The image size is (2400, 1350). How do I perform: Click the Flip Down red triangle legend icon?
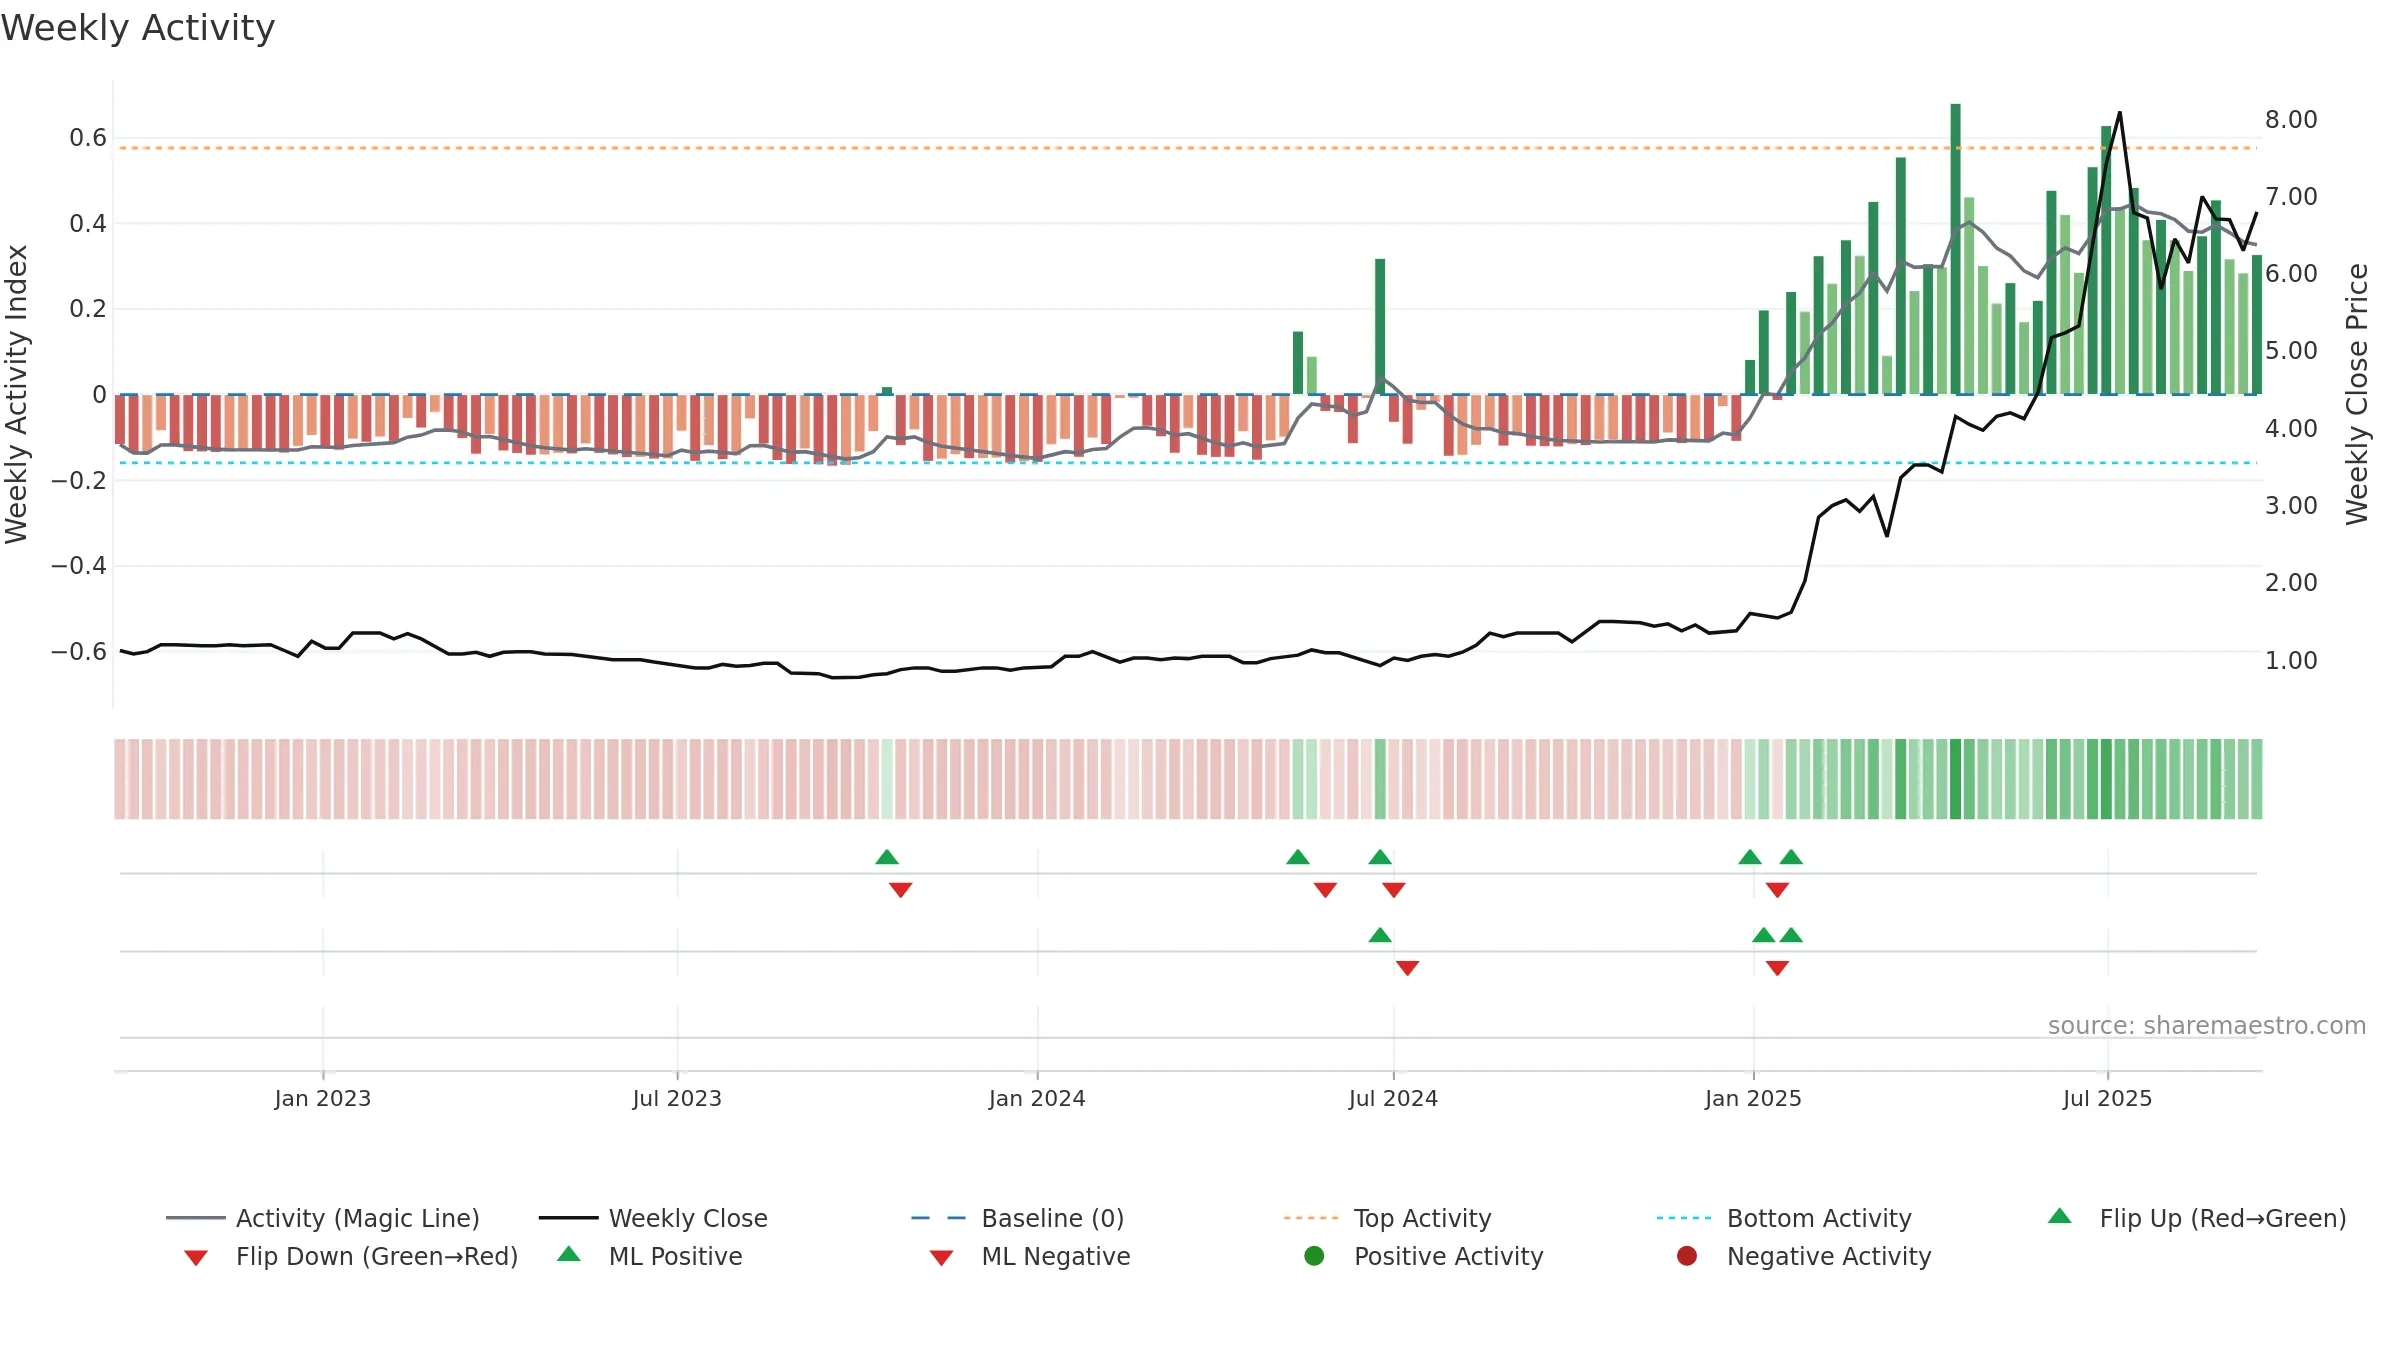(x=196, y=1258)
